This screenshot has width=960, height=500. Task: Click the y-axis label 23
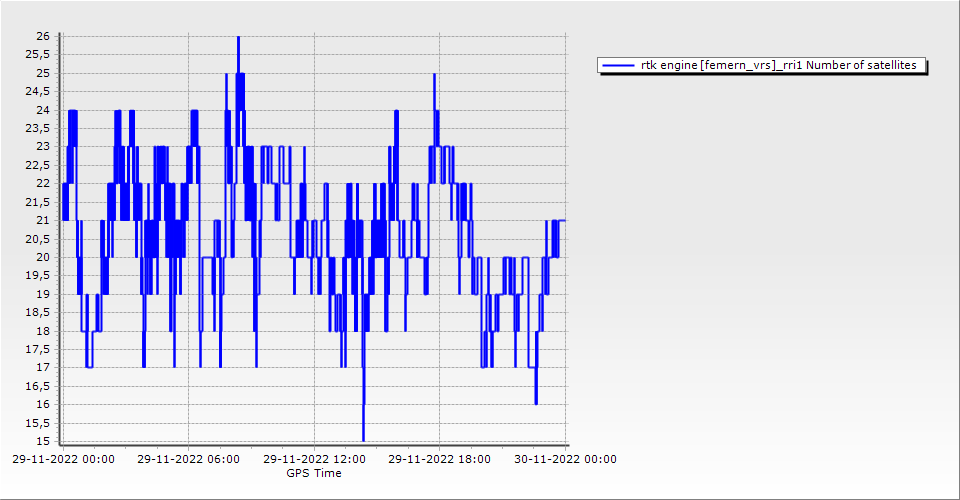[43, 147]
